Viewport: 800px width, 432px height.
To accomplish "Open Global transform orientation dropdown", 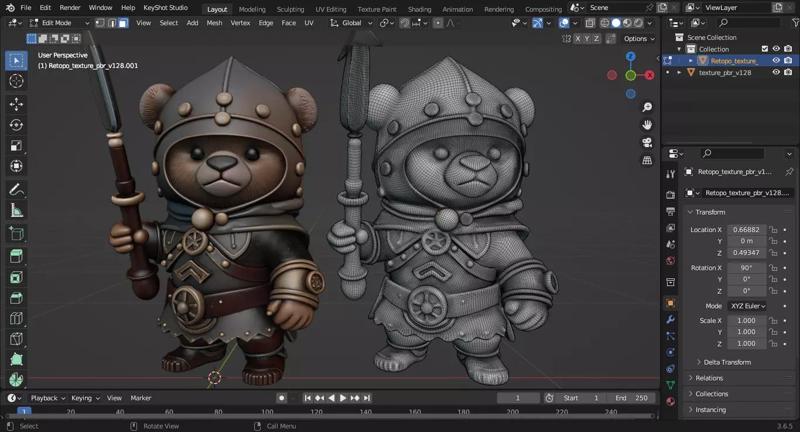I will pos(352,23).
